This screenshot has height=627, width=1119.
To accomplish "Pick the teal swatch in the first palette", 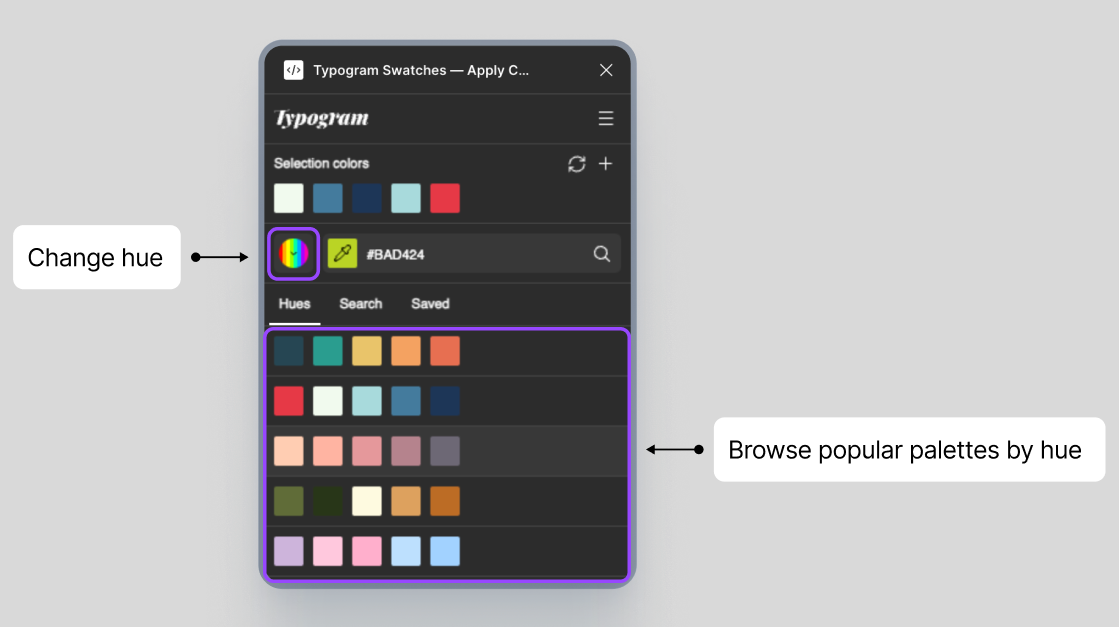I will coord(327,351).
